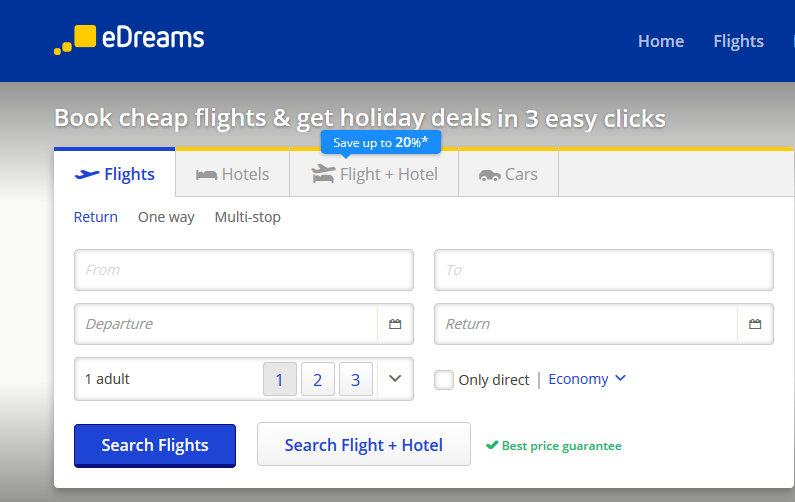Click the airplane icon on Flights tab
This screenshot has height=502, width=795.
pyautogui.click(x=87, y=174)
